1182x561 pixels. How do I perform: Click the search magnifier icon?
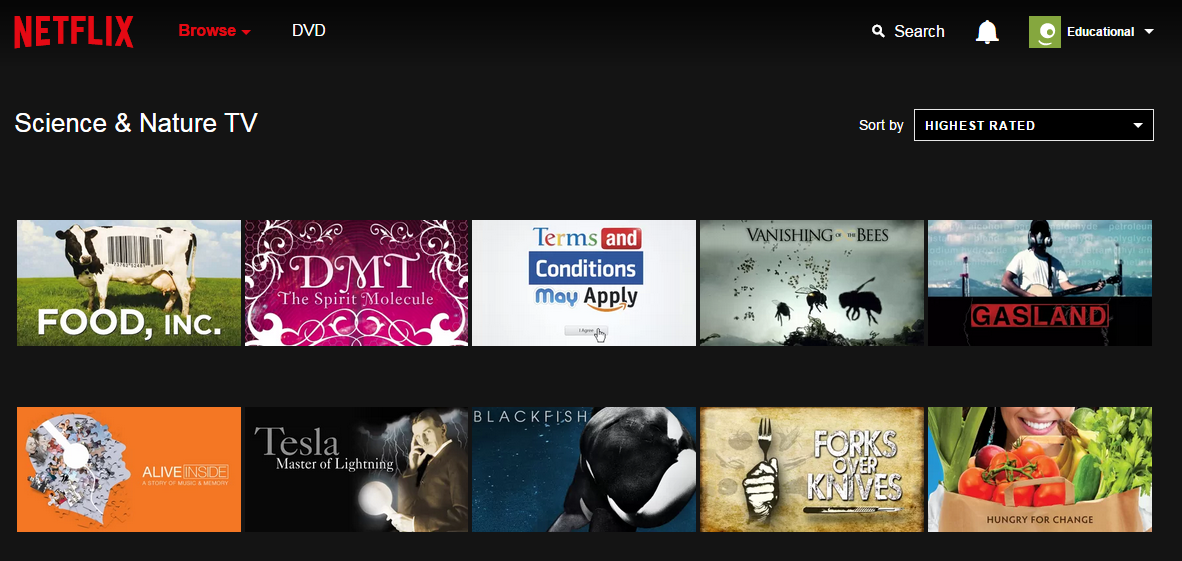878,32
